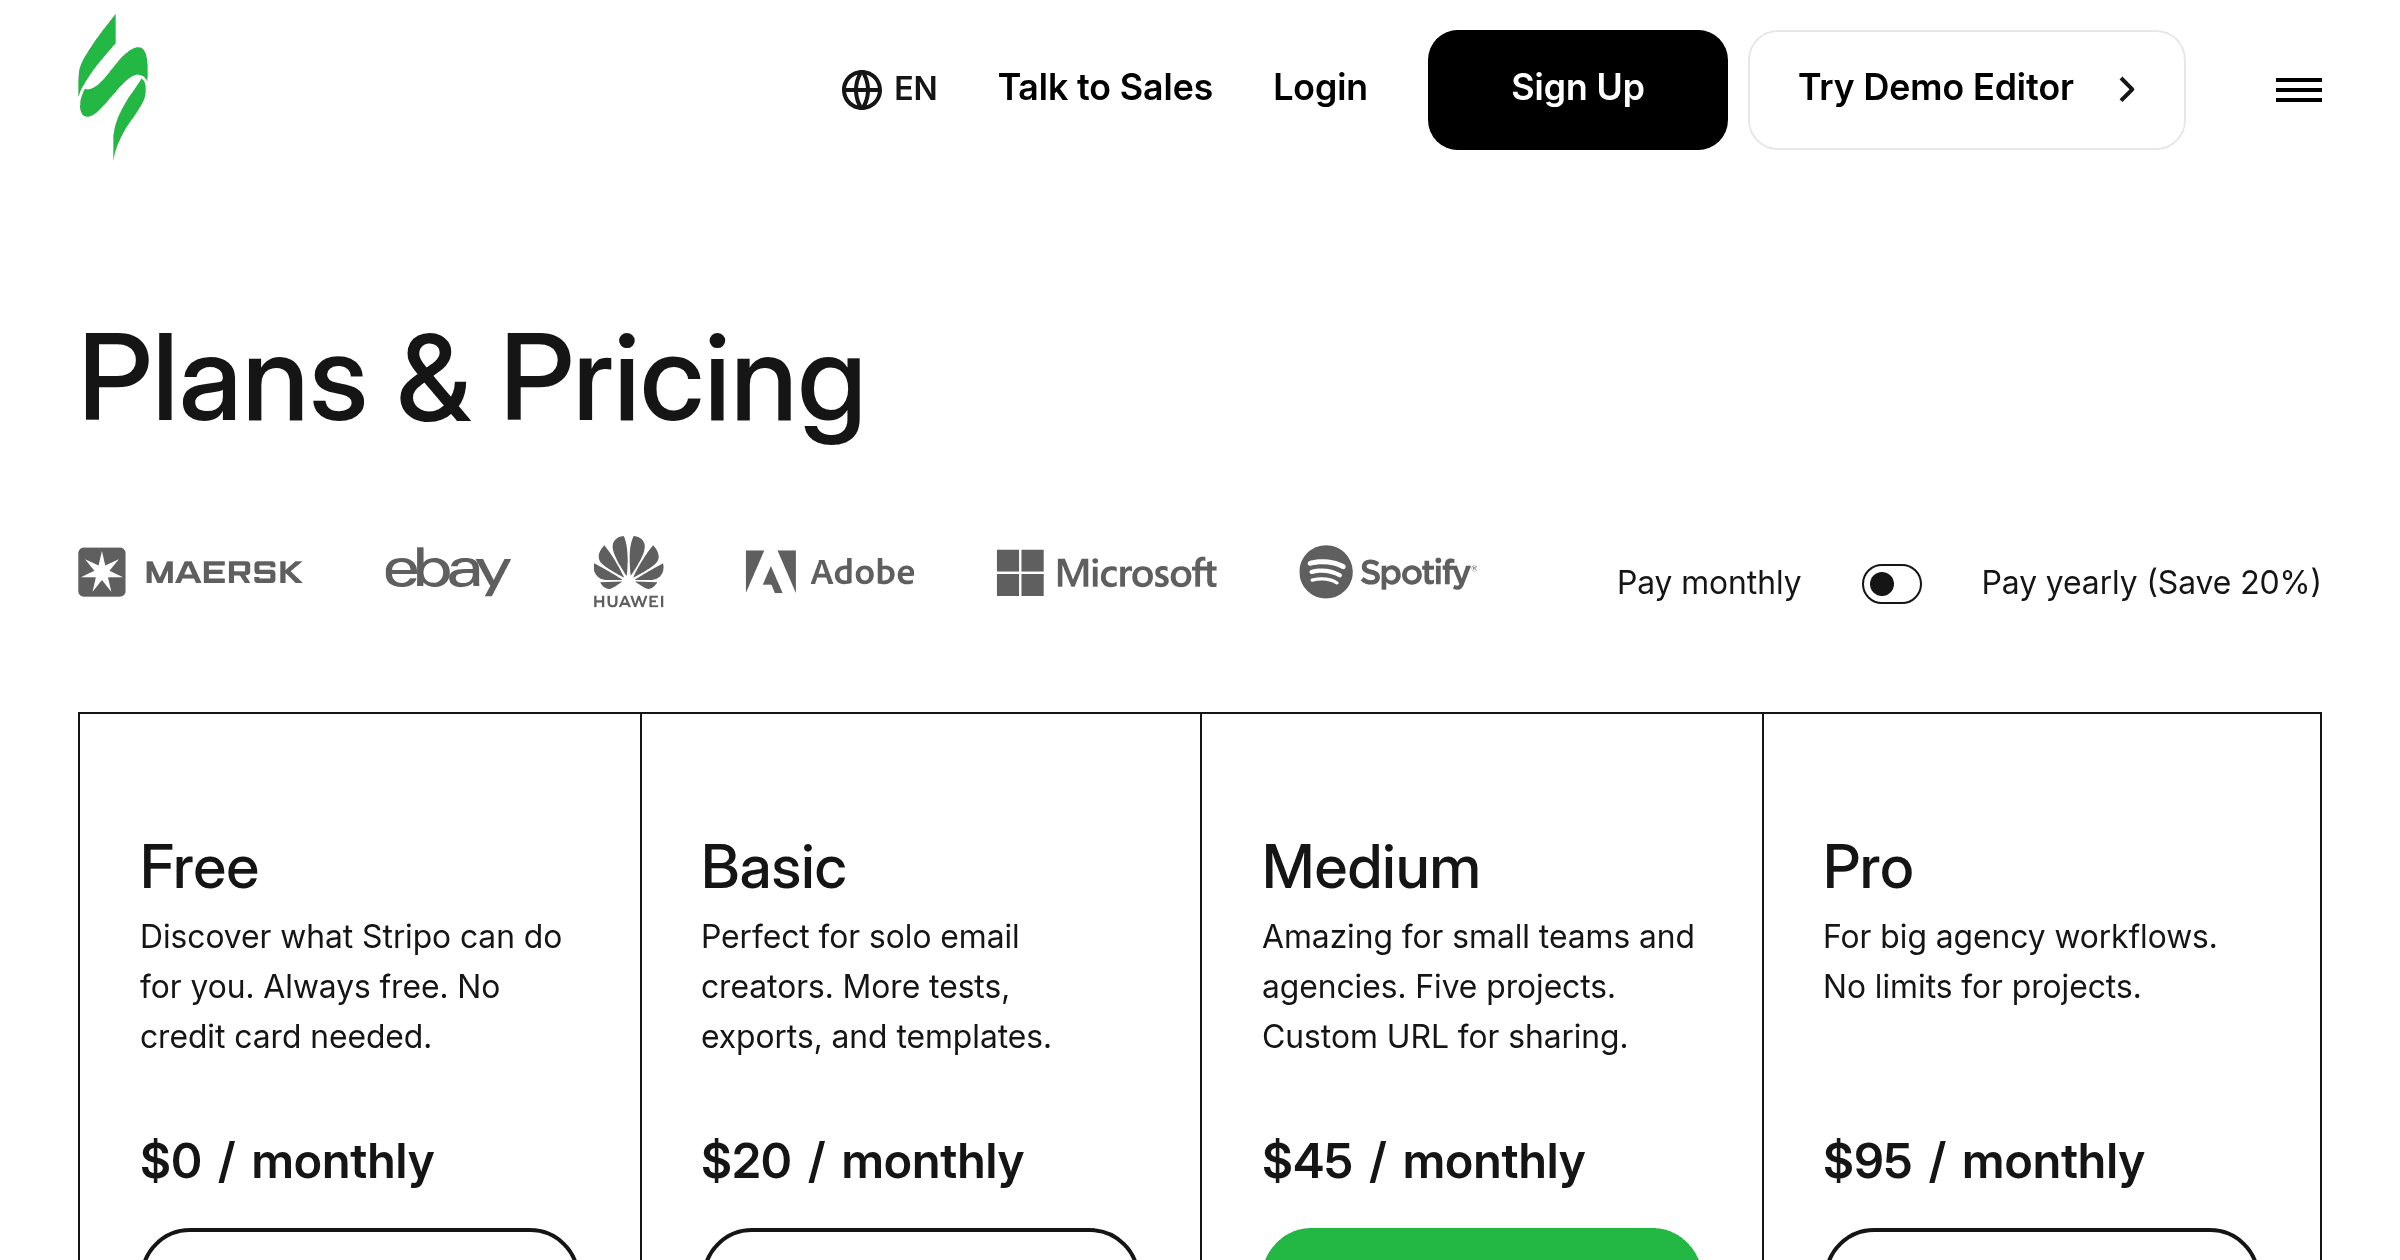
Task: Click the Spotify logo
Action: pos(1388,572)
